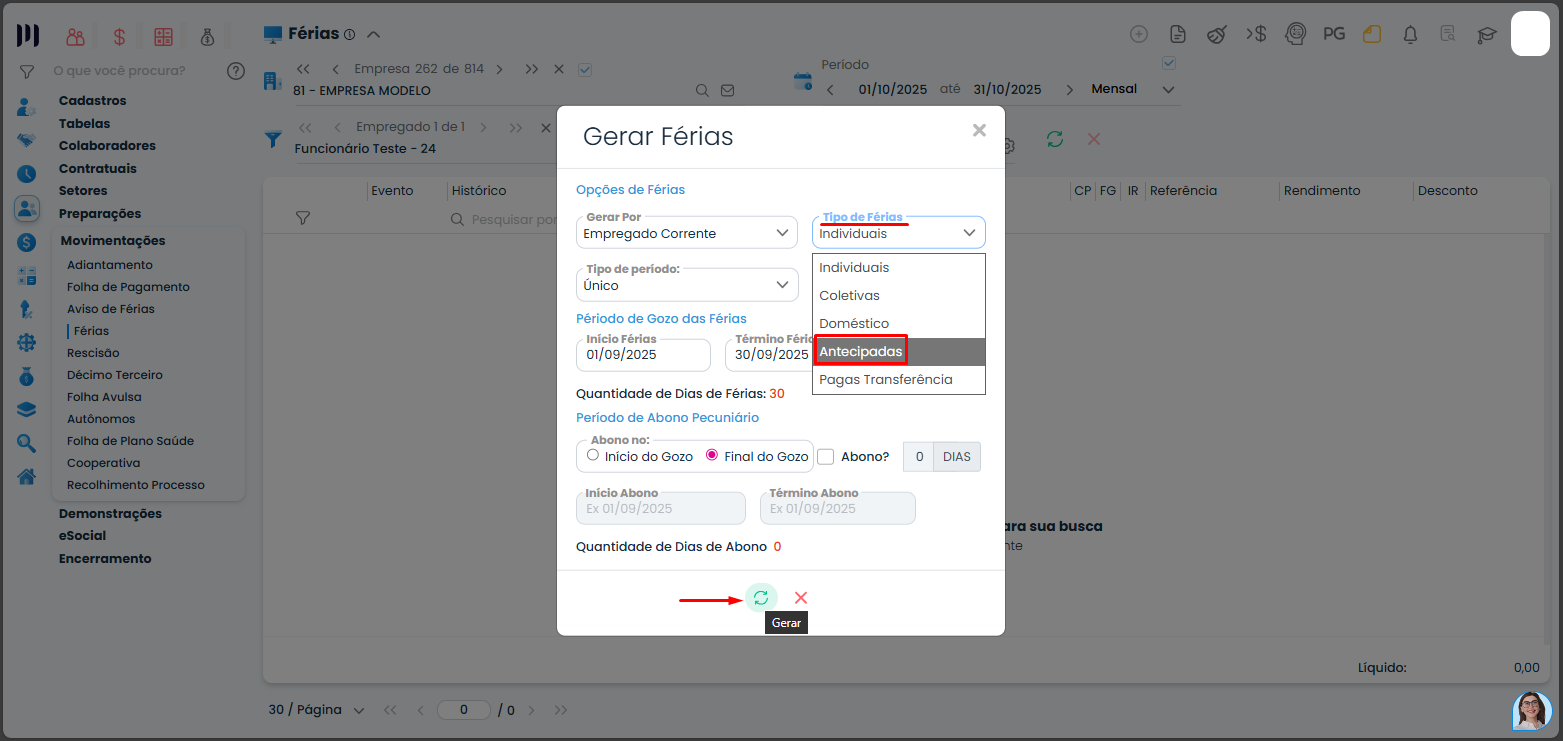The width and height of the screenshot is (1563, 741).
Task: Click the money bag icon in the top toolbar
Action: click(207, 37)
